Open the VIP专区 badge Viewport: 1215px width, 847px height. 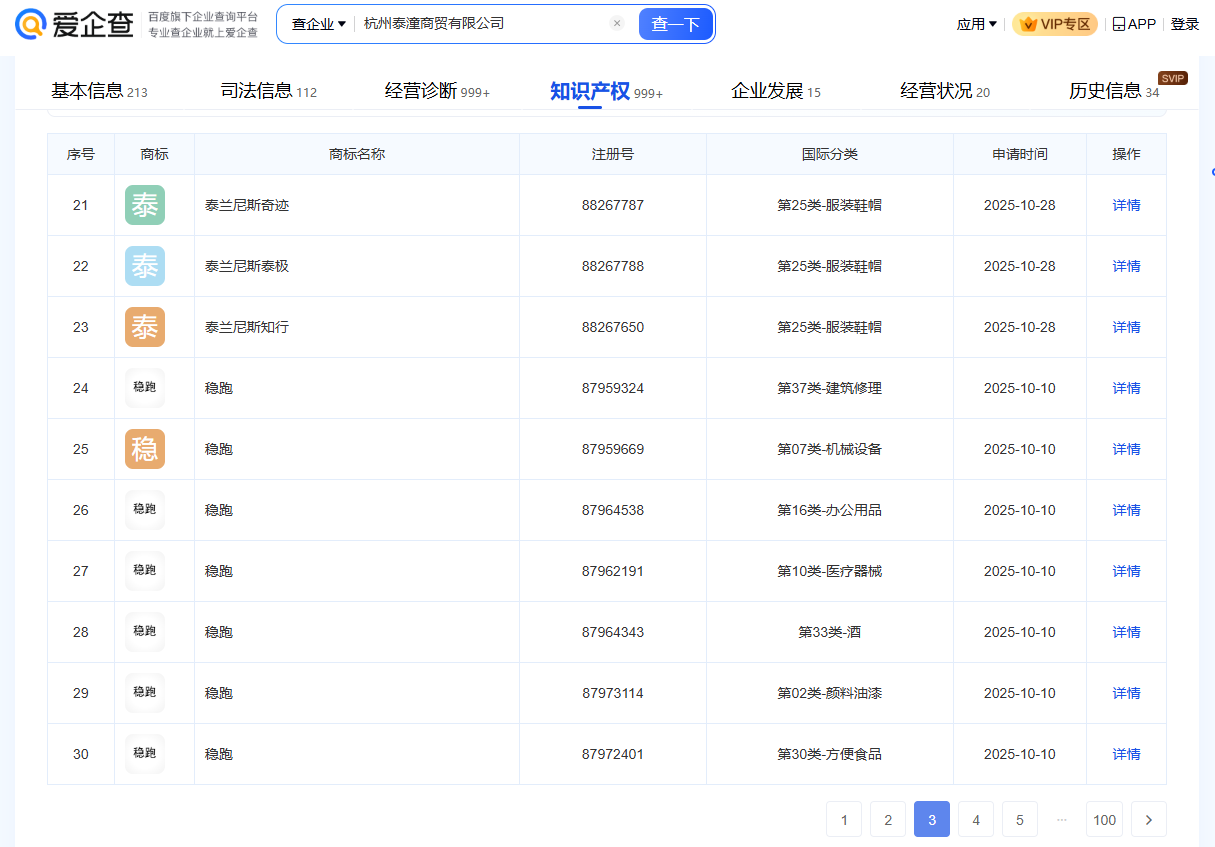pyautogui.click(x=1055, y=24)
